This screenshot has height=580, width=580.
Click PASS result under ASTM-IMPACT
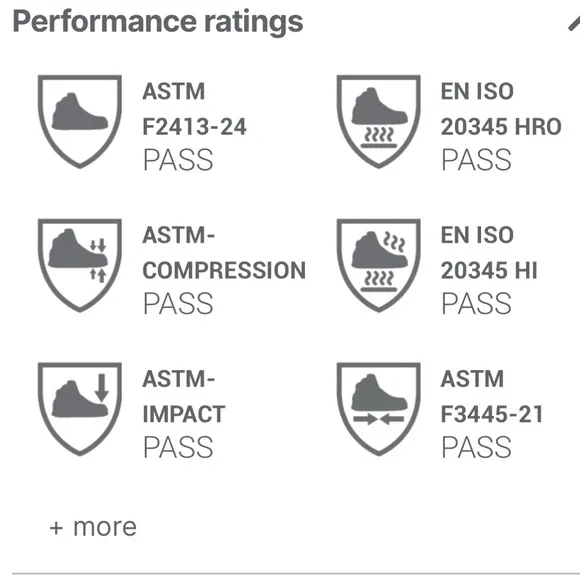click(178, 448)
